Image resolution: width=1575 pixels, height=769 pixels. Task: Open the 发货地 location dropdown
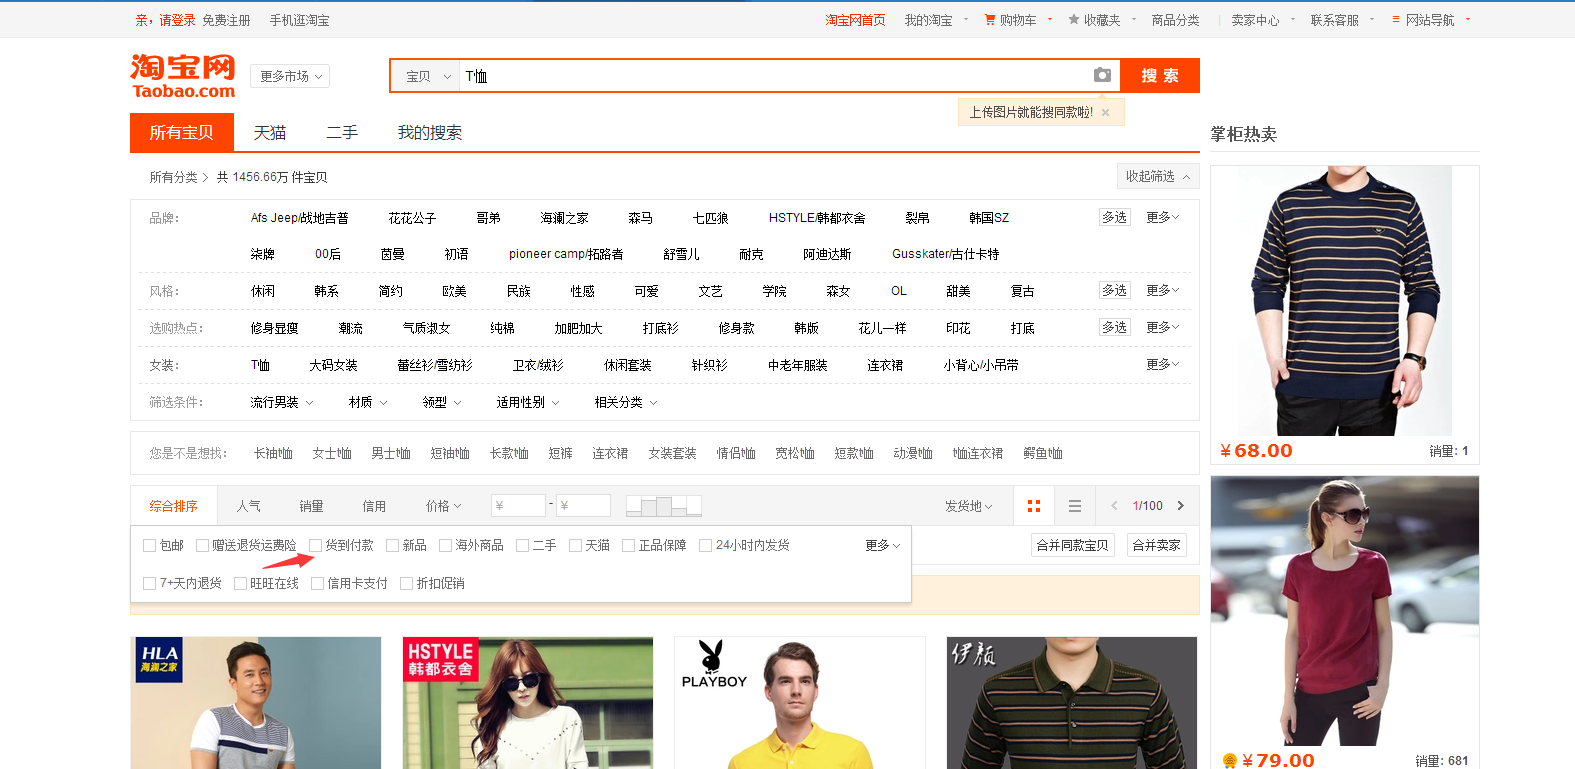click(969, 506)
